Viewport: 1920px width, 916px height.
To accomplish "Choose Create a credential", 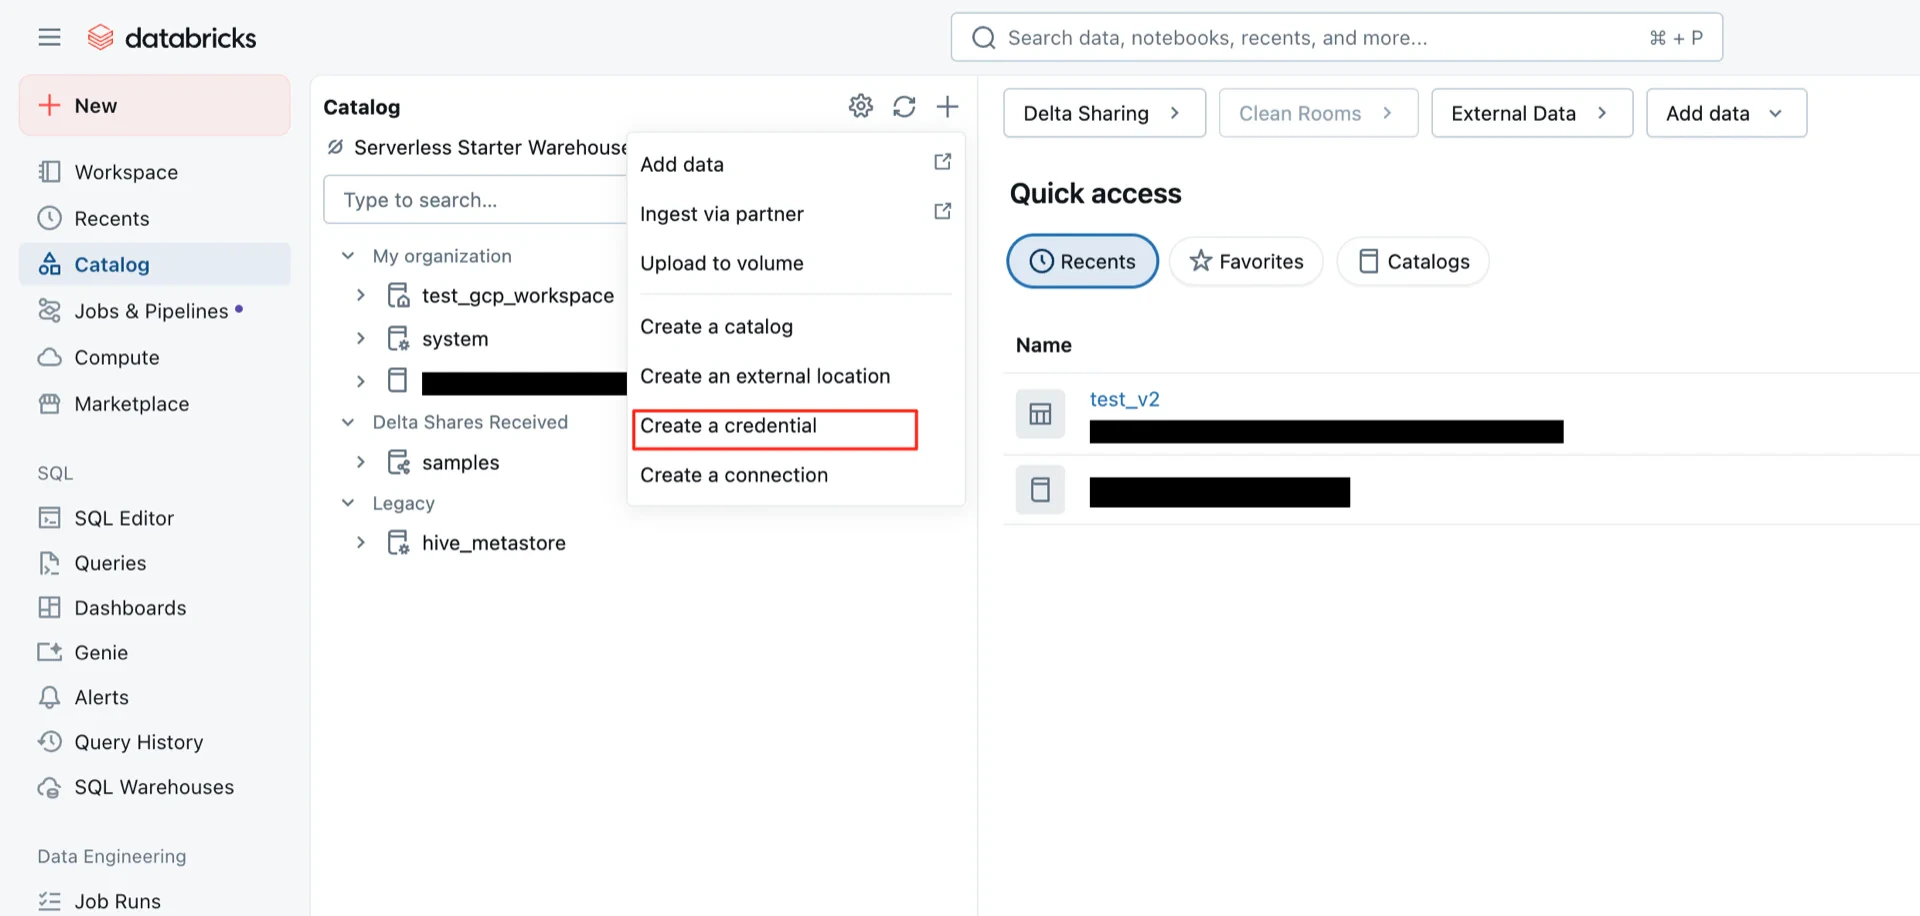I will [795, 426].
